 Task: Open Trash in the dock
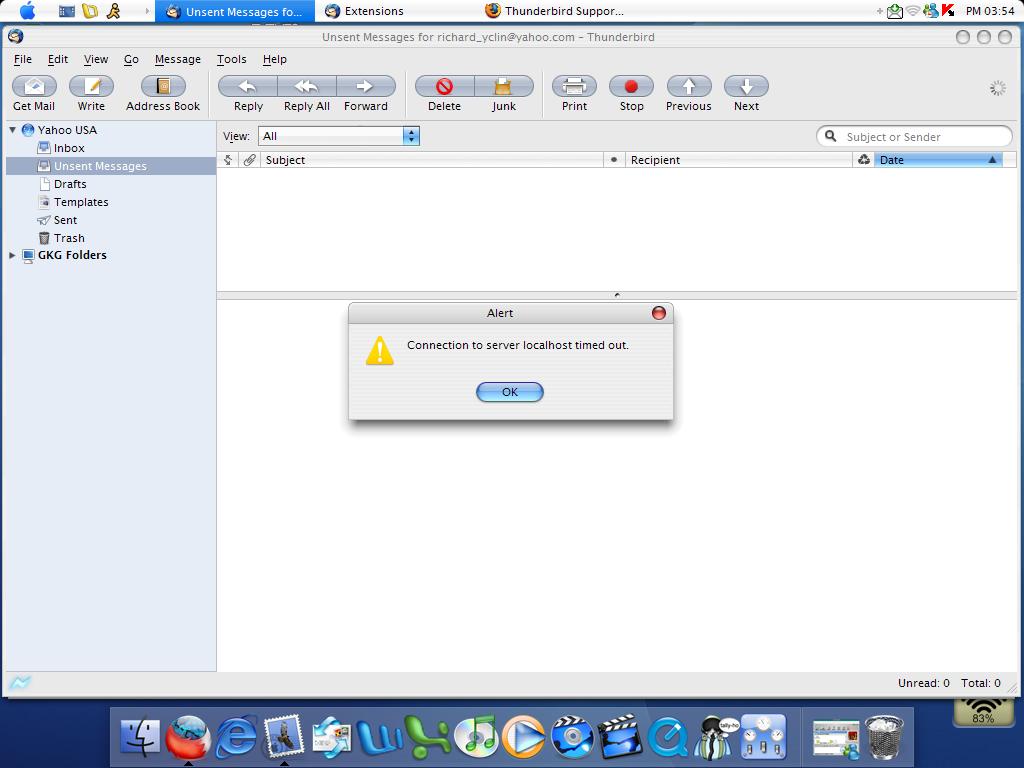pos(884,737)
